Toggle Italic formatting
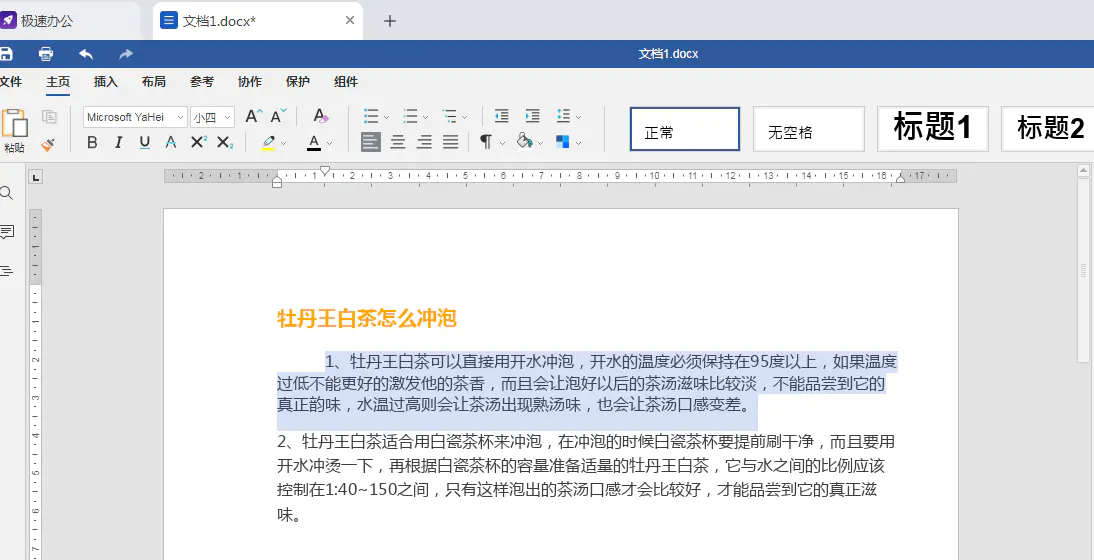 tap(119, 143)
